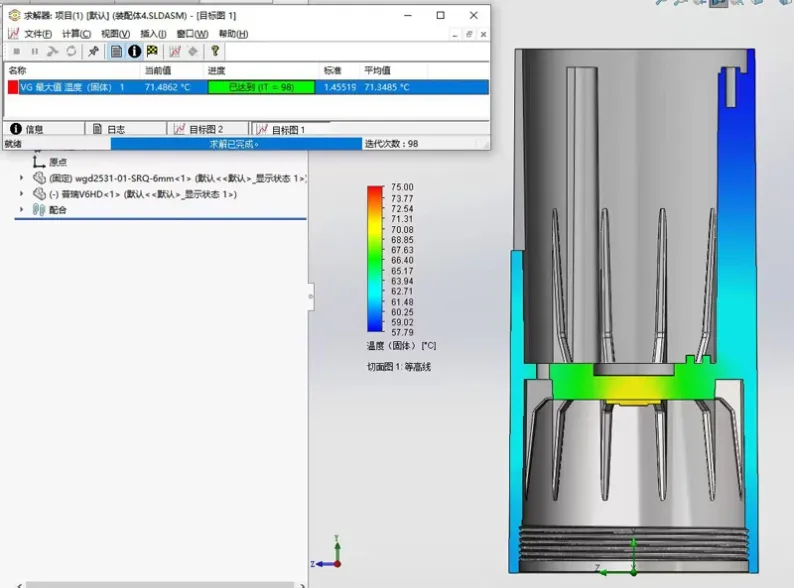The height and width of the screenshot is (588, 794).
Task: Click the goal plot chart toolbar icon
Action: [x=175, y=51]
